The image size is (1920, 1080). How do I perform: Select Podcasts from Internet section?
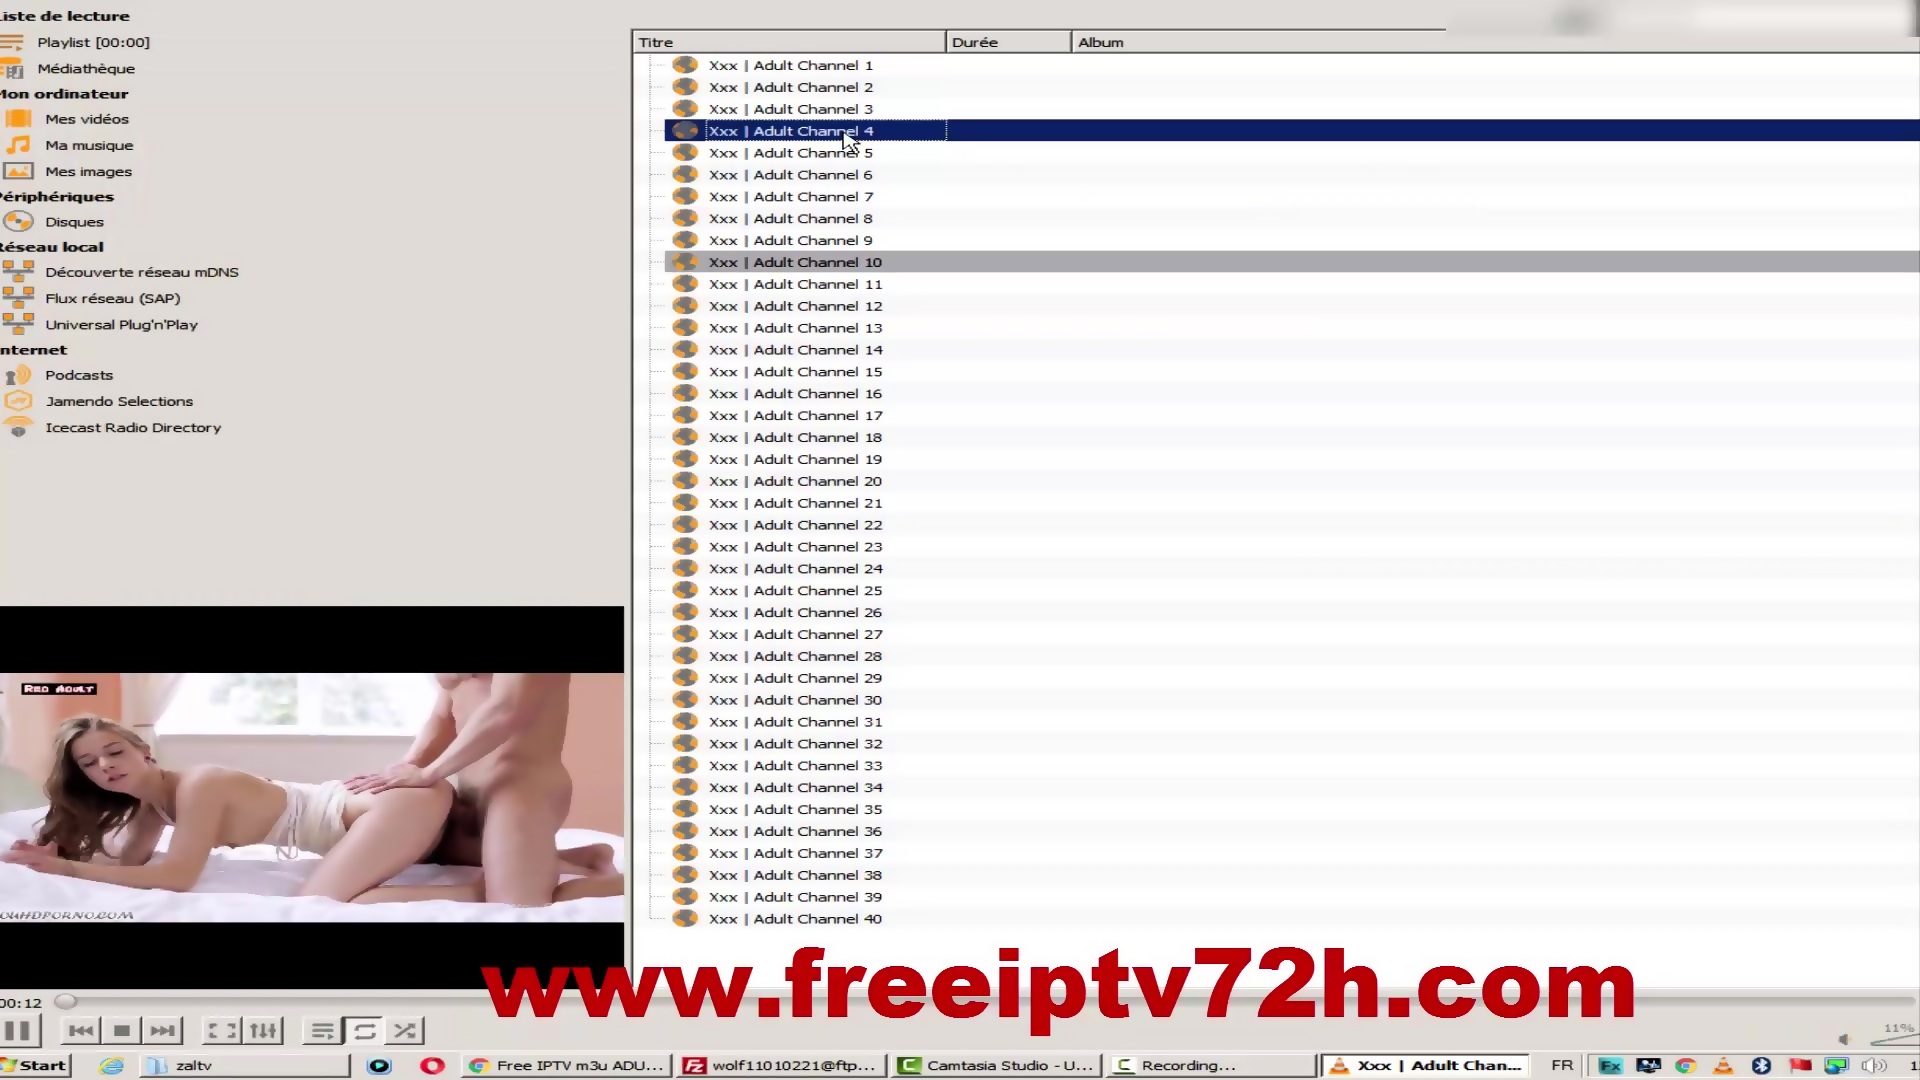point(78,375)
